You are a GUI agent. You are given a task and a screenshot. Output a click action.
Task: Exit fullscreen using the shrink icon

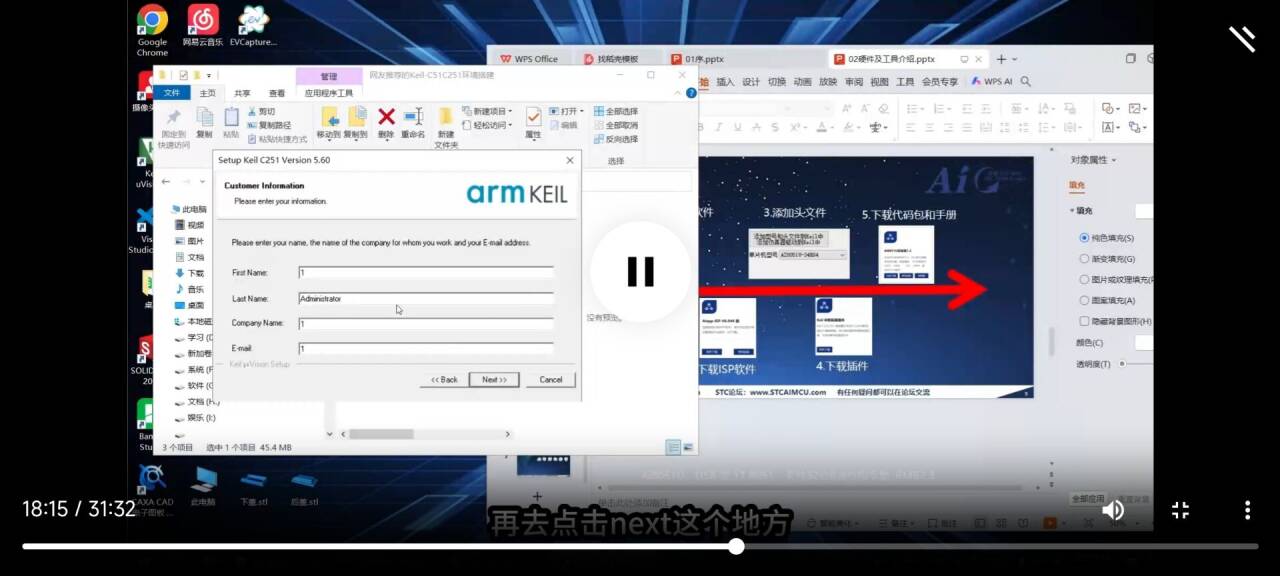[x=1180, y=510]
